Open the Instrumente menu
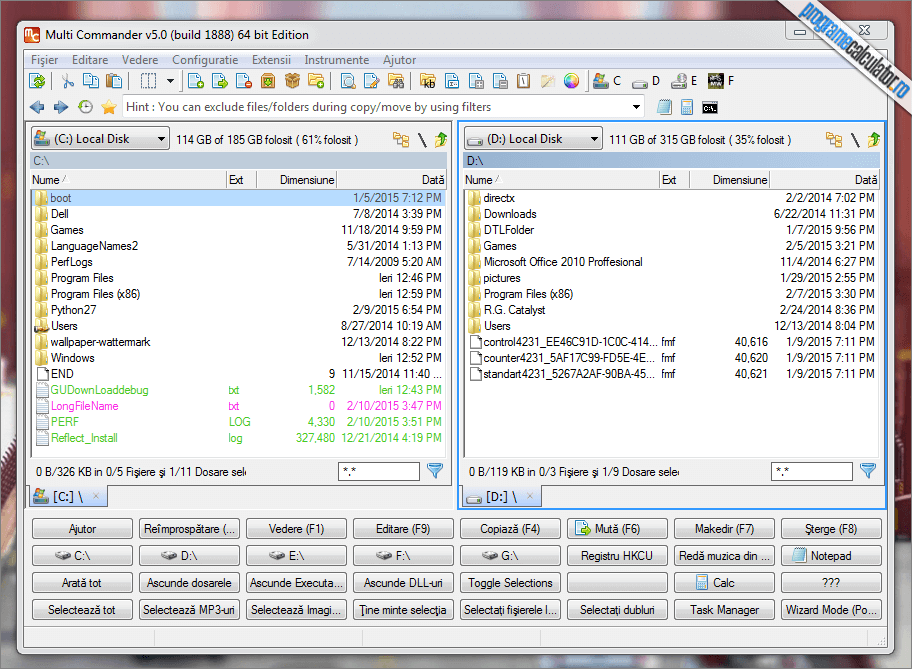Viewport: 912px width, 669px height. coord(336,60)
